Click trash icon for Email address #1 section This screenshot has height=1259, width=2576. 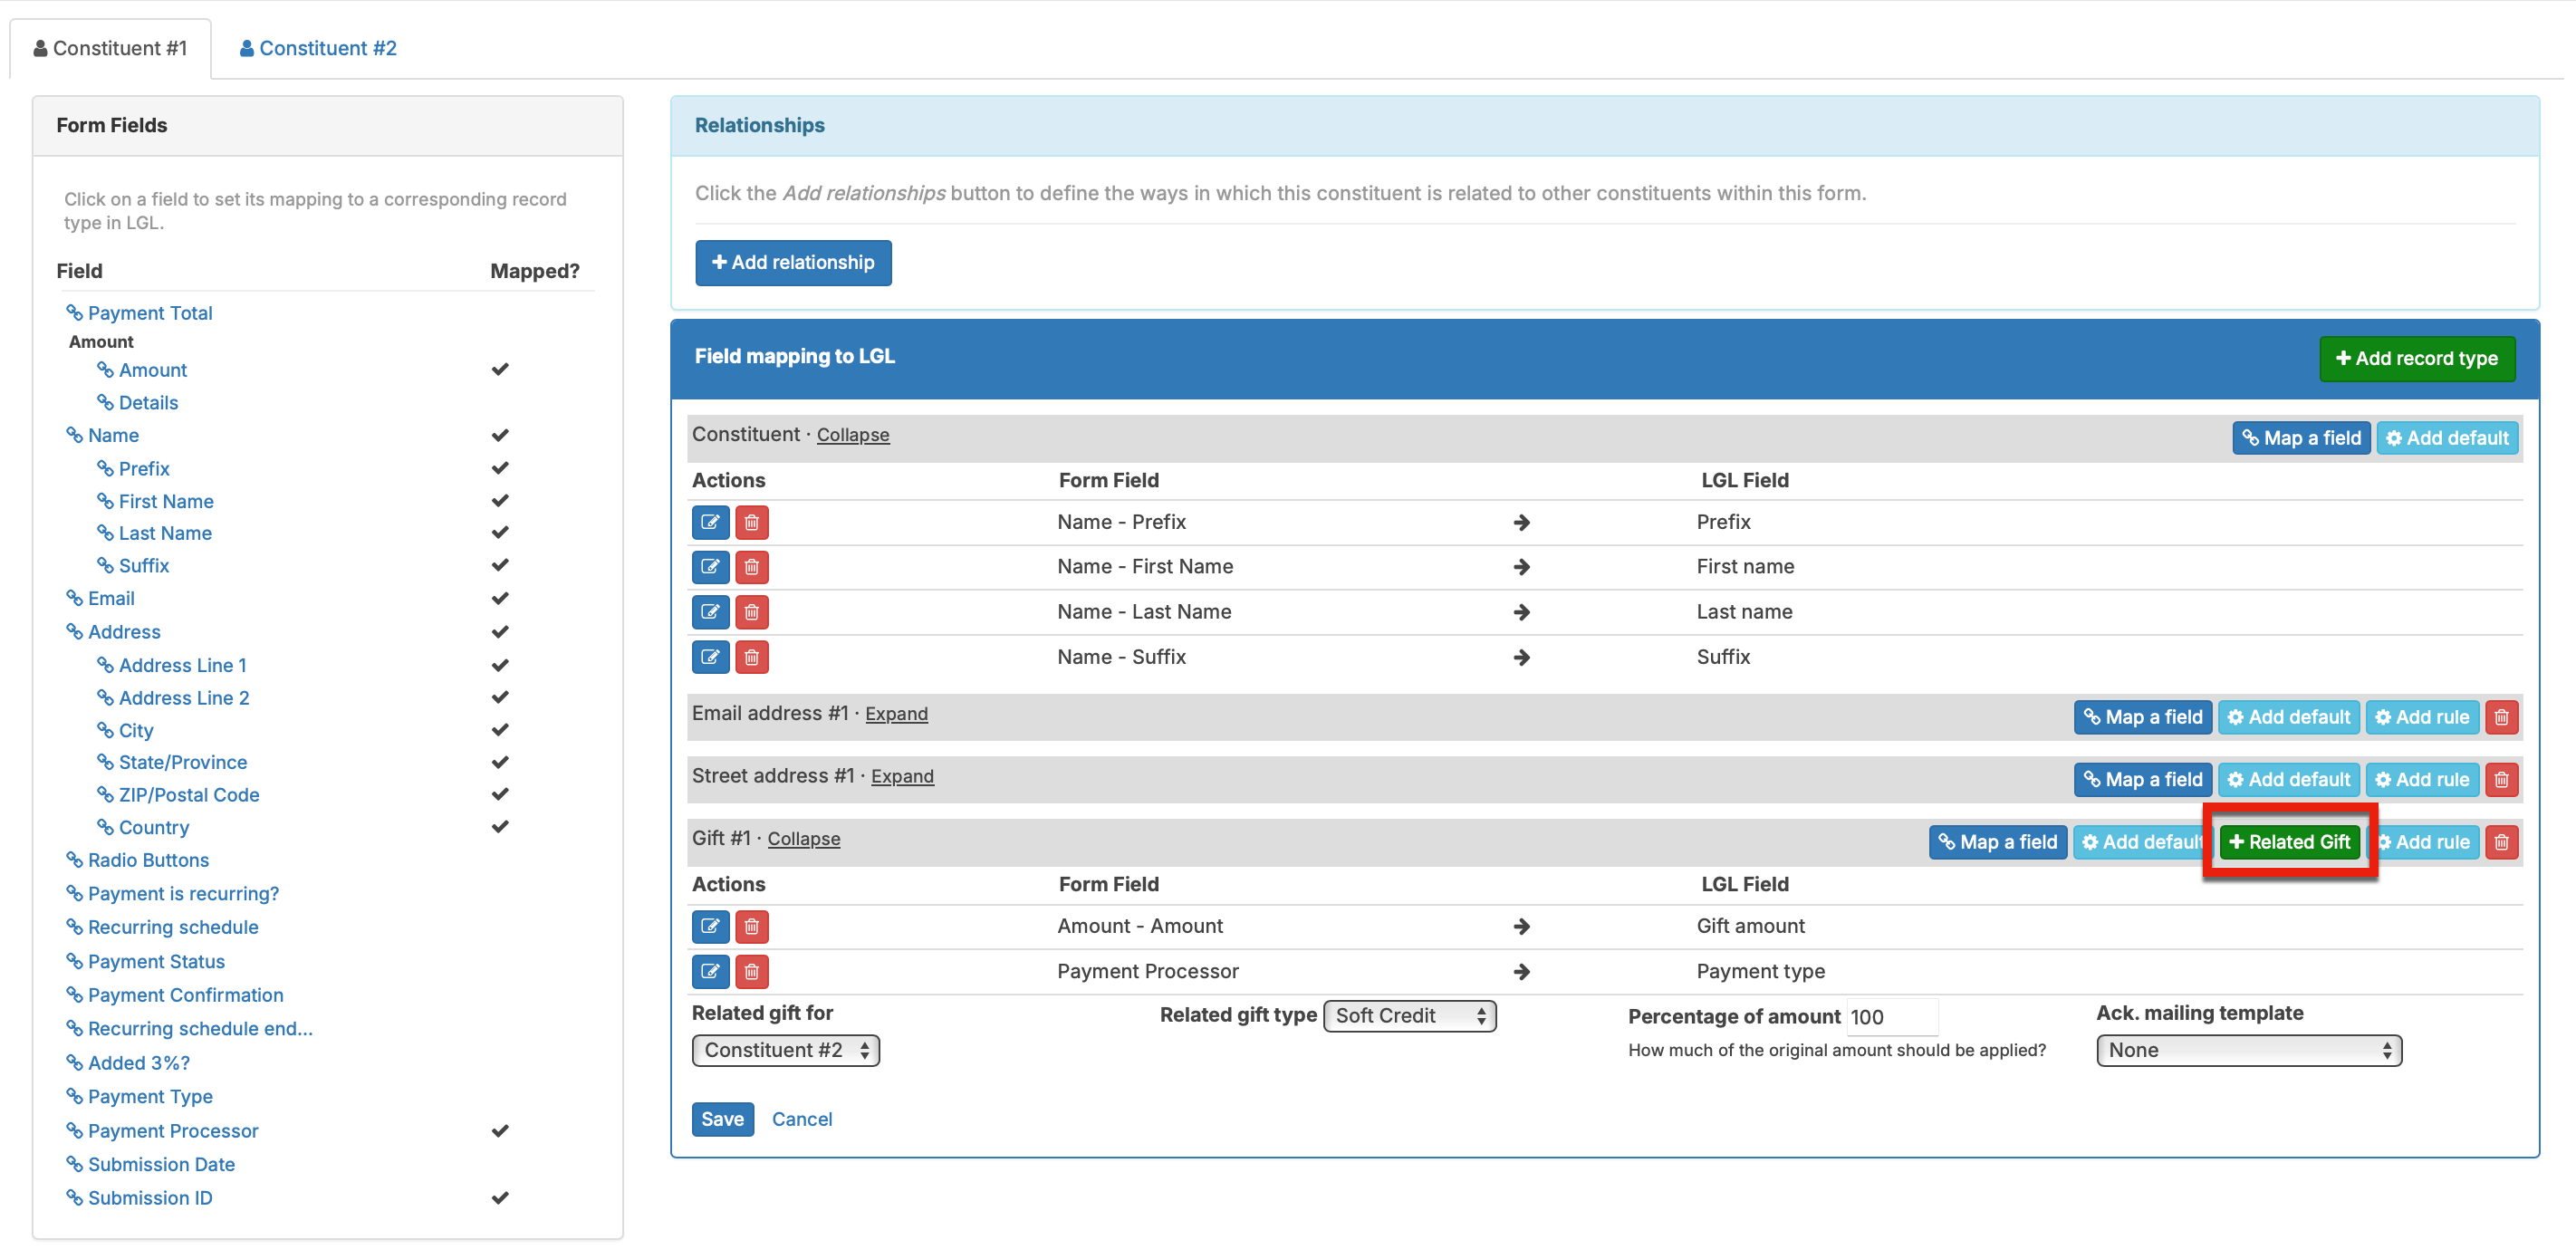[2501, 717]
